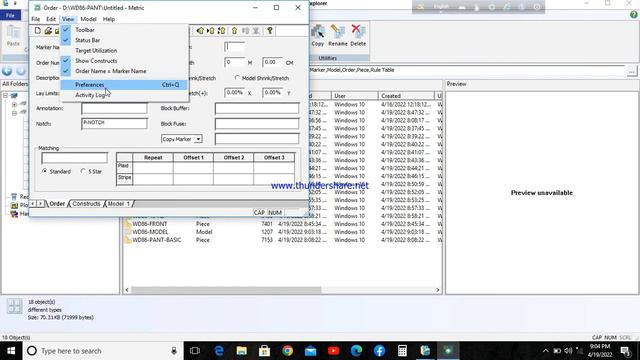The width and height of the screenshot is (640, 360).
Task: Click the horizontal scrollbar in file list
Action: pyautogui.click(x=226, y=290)
